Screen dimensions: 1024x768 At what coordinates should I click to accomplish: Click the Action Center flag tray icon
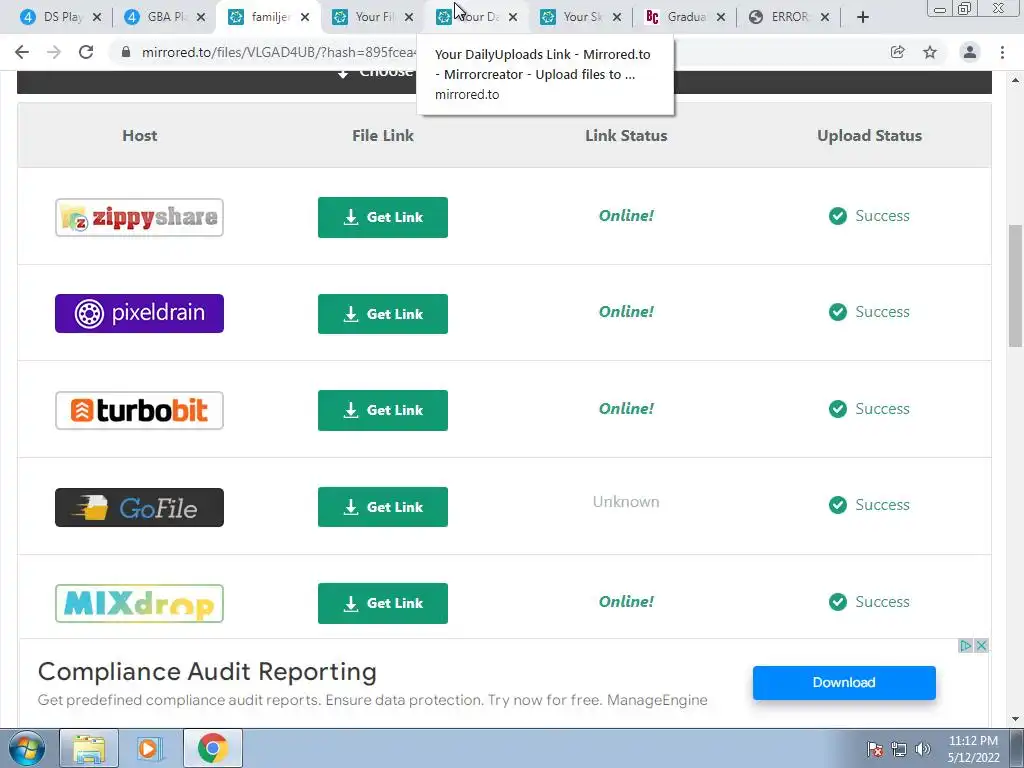(875, 749)
